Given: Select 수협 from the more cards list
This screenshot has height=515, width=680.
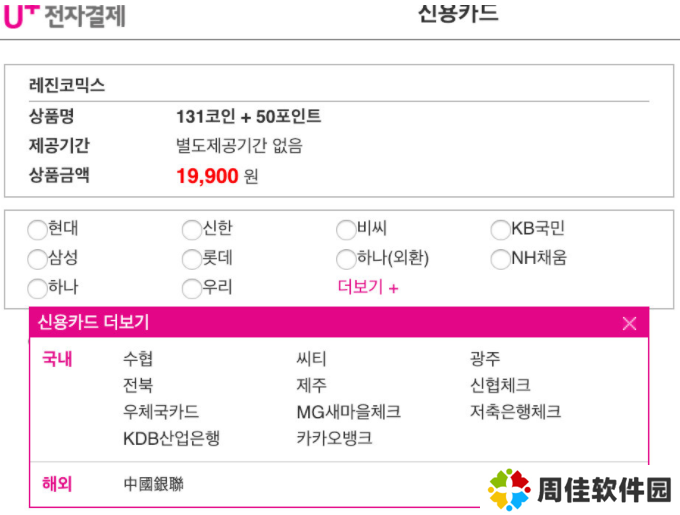Looking at the screenshot, I should pos(138,359).
